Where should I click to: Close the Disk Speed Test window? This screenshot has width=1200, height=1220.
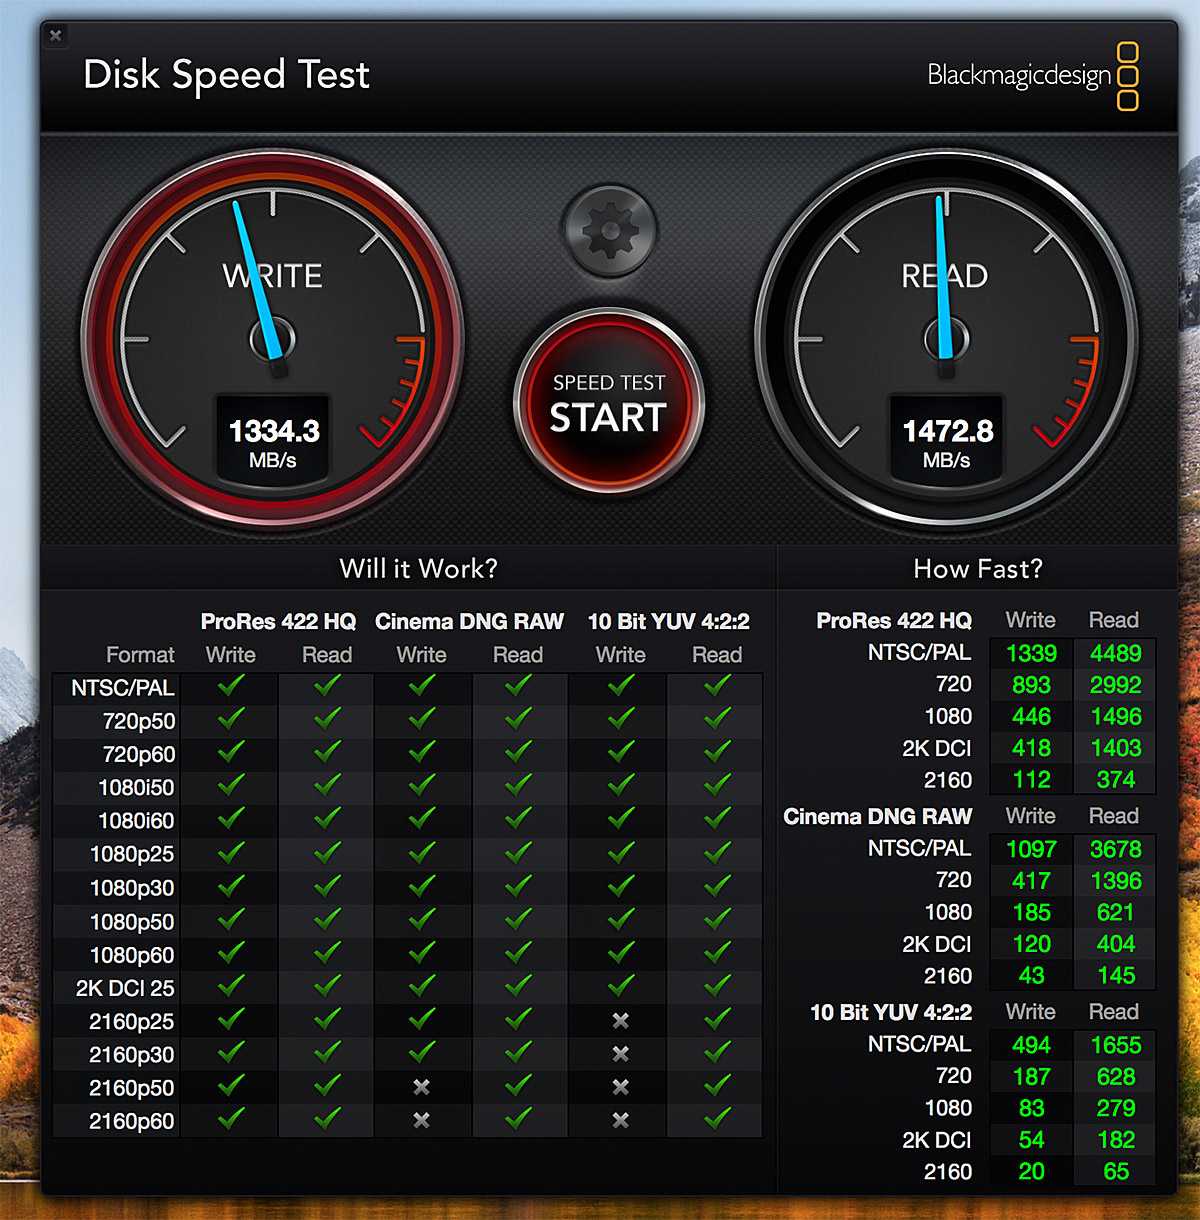[x=56, y=36]
